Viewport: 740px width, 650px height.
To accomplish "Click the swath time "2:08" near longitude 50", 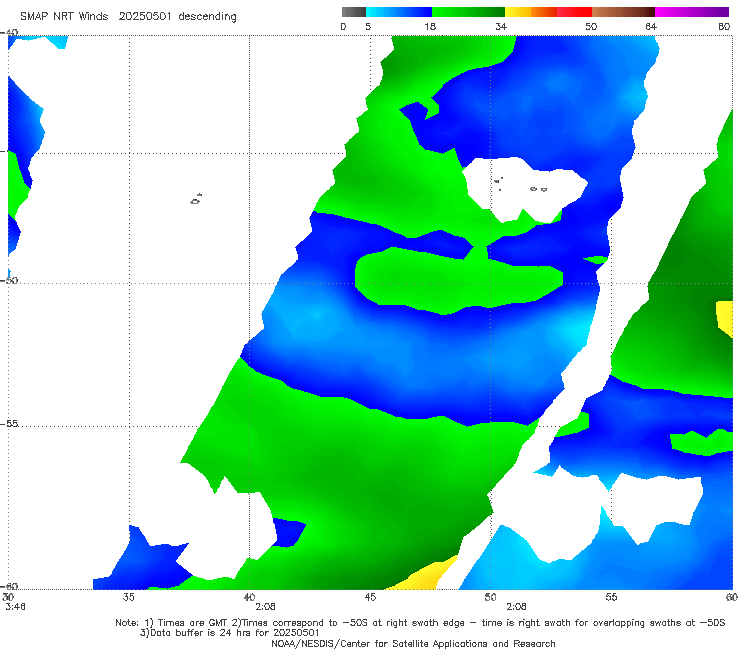I will point(516,606).
